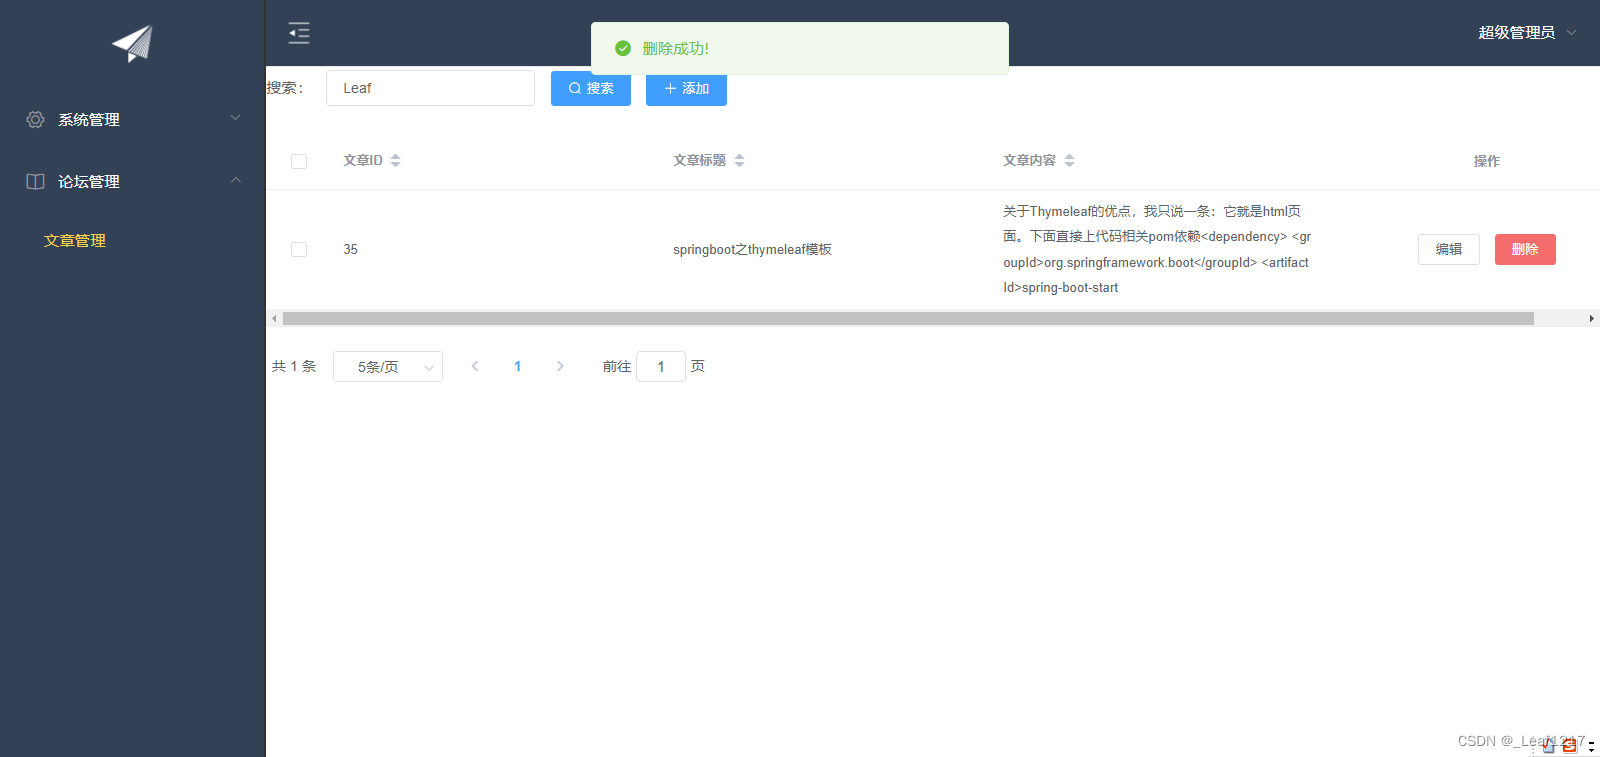1600x757 pixels.
Task: Click the book icon beside 论坛管理
Action: [x=35, y=181]
